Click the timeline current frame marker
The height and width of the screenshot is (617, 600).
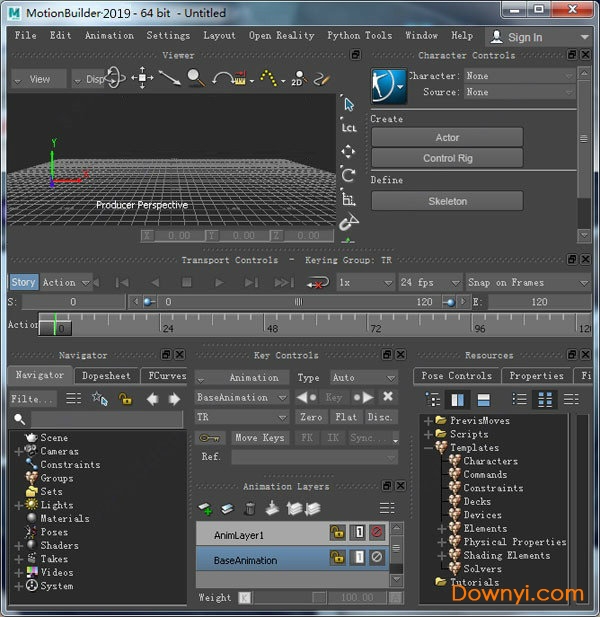tap(55, 324)
